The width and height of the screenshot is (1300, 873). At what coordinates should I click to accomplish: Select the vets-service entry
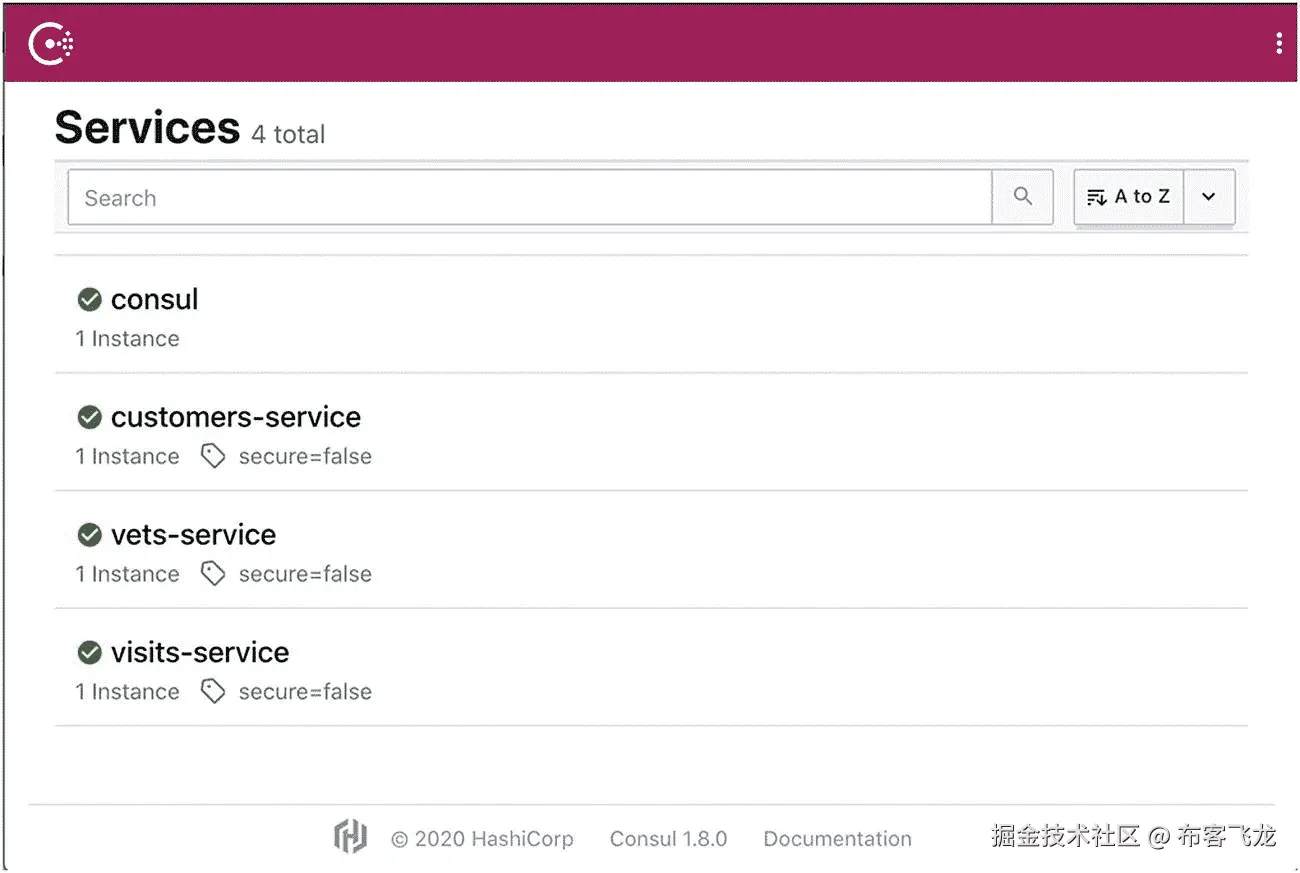click(193, 535)
